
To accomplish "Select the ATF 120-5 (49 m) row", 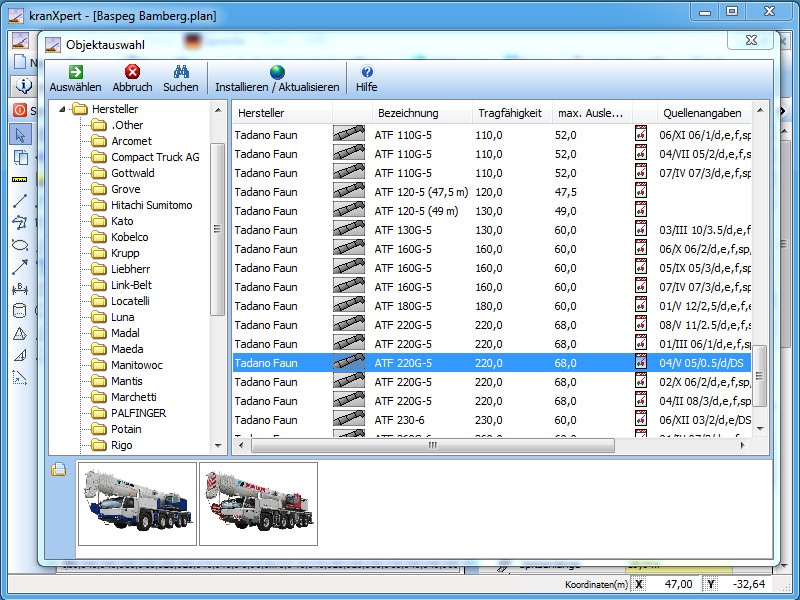I will 418,211.
